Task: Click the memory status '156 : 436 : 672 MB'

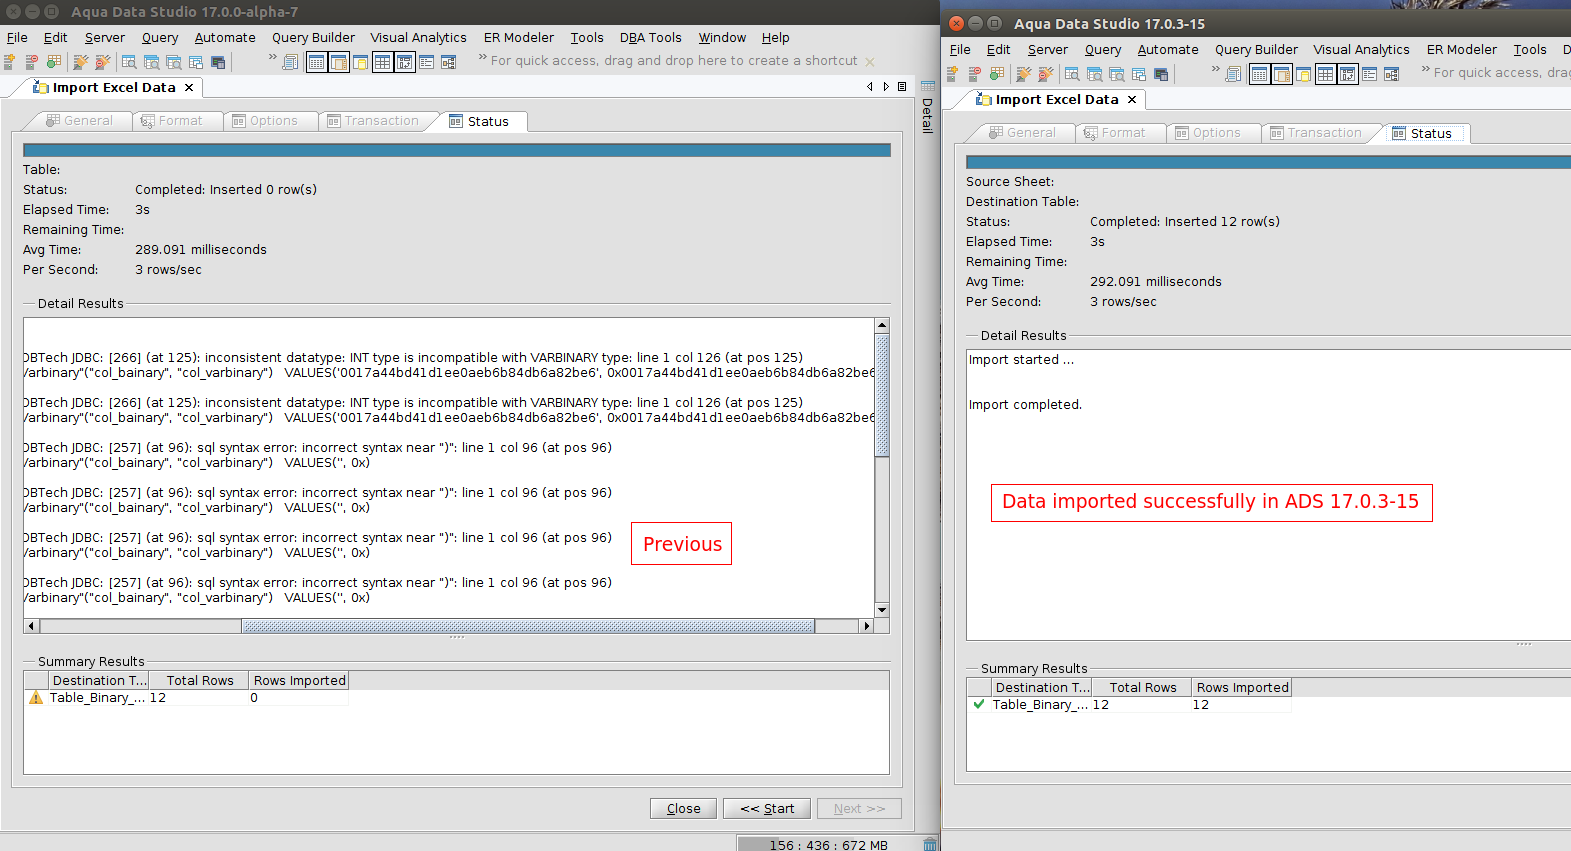Action: [x=828, y=845]
